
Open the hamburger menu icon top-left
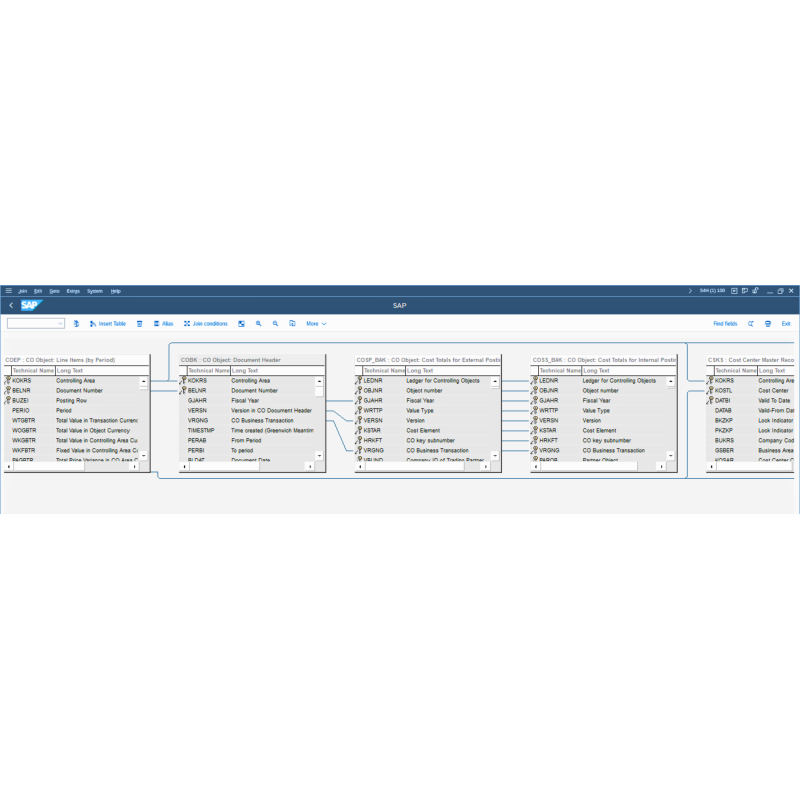coord(8,291)
